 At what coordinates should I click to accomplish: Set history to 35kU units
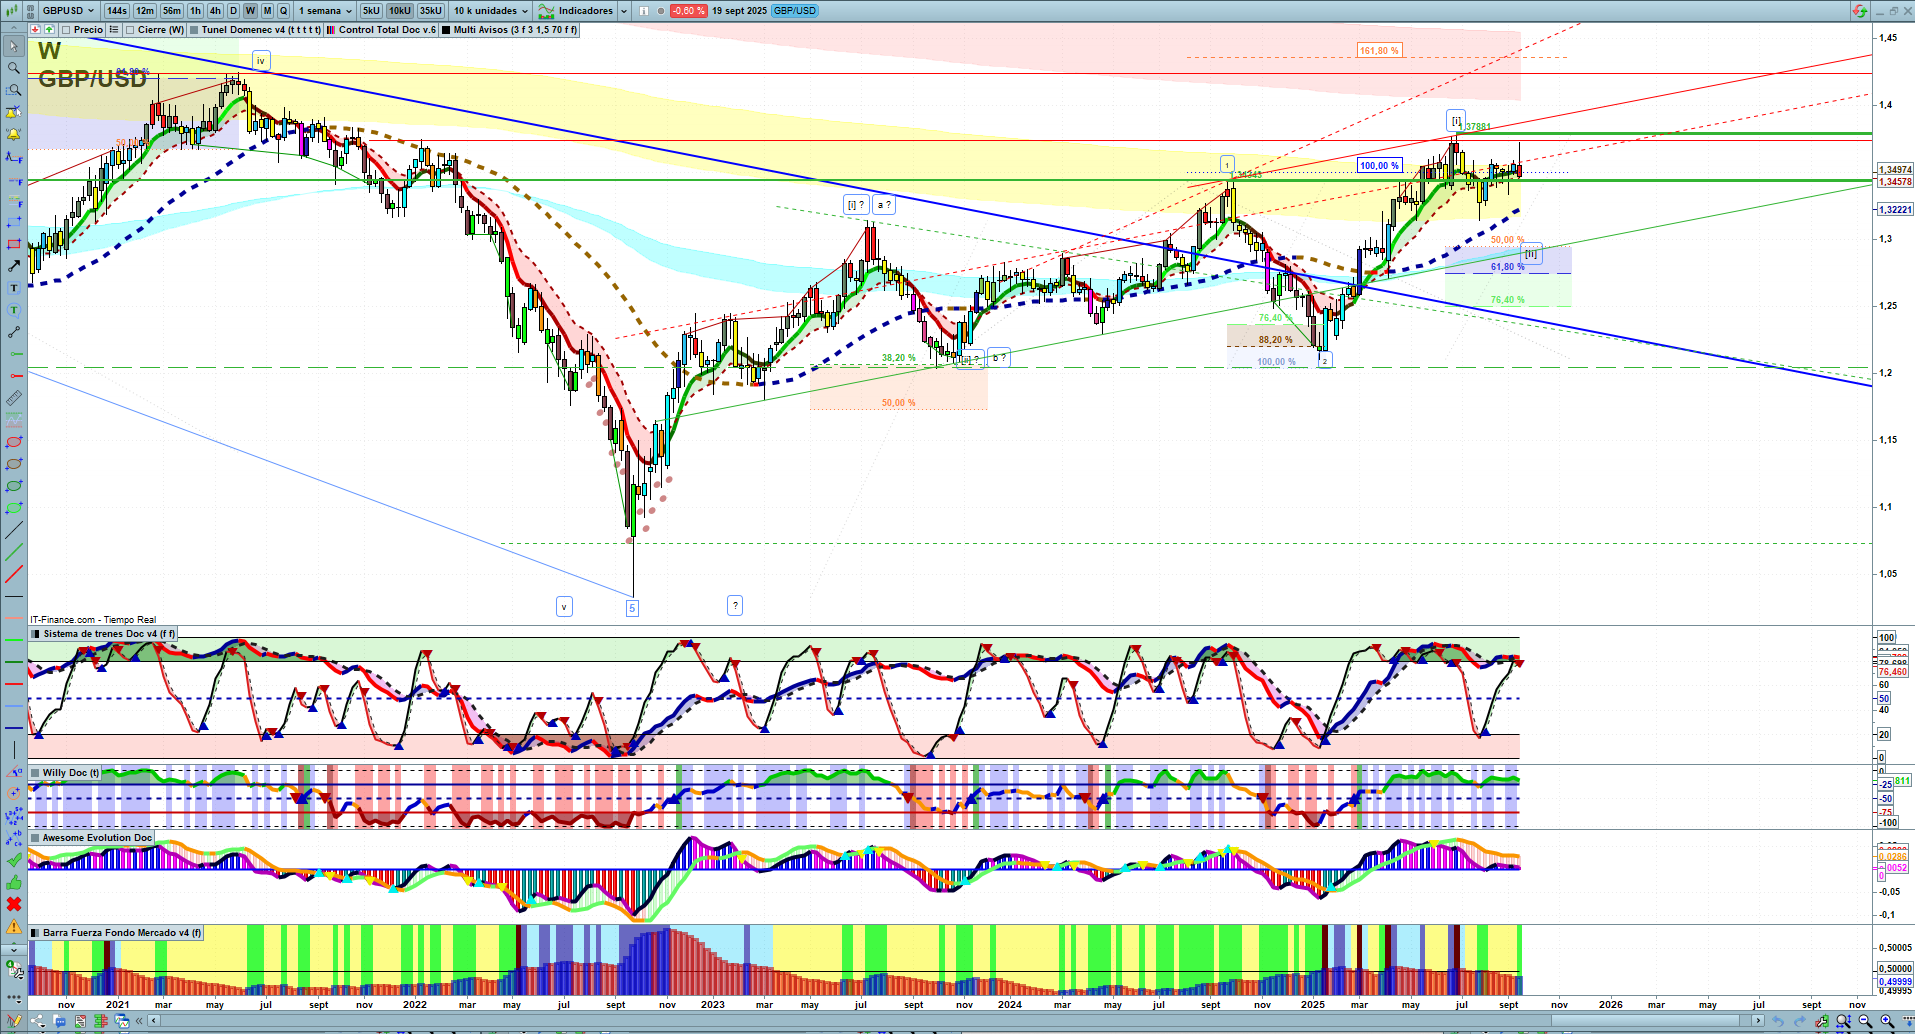(x=431, y=11)
